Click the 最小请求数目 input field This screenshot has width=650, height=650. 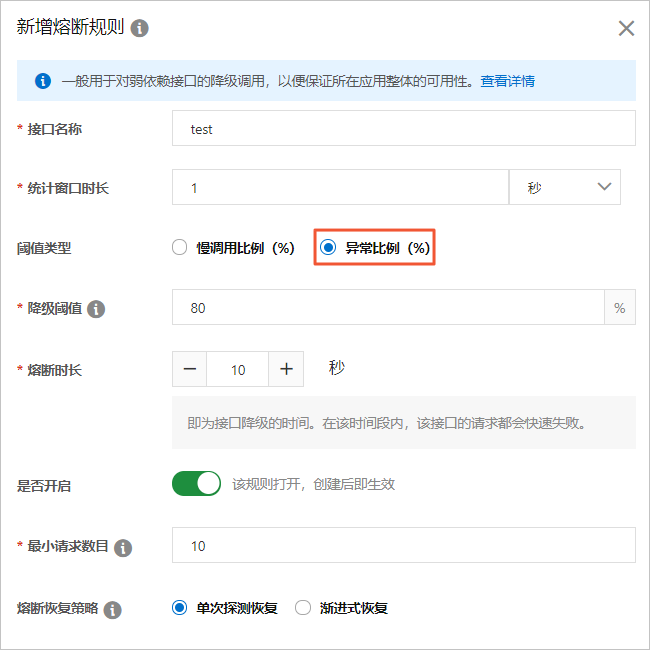[404, 545]
